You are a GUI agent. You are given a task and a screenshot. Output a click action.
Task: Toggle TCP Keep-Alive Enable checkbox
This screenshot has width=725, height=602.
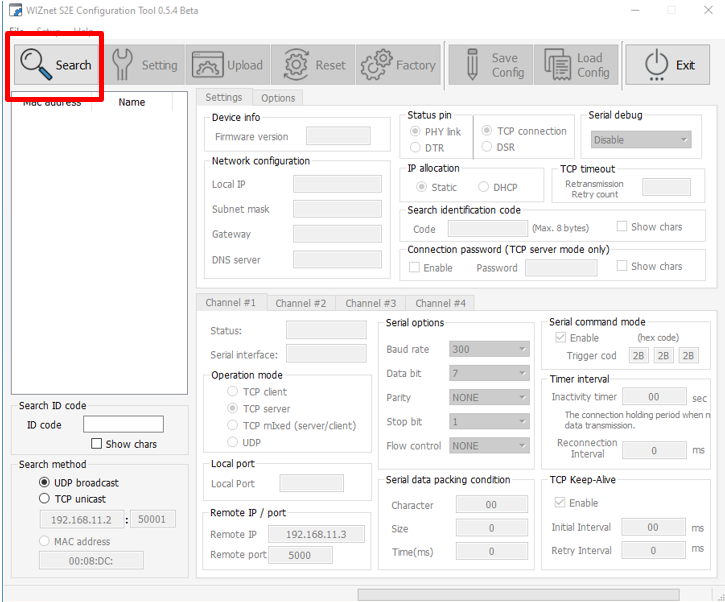(559, 502)
